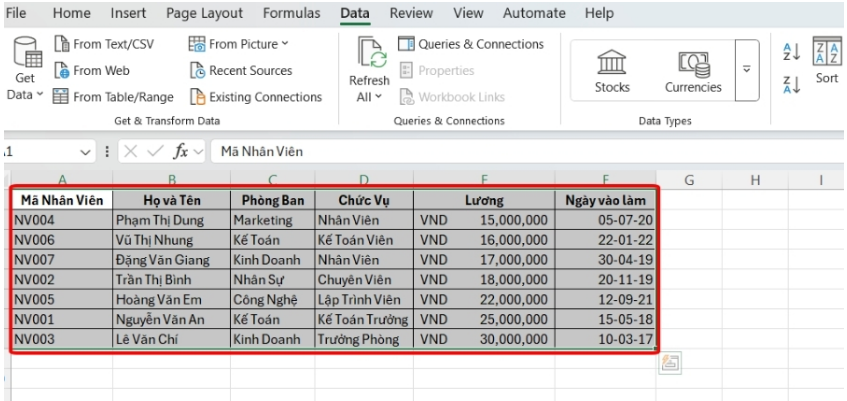Viewport: 847px width, 401px height.
Task: Click cell Đặng Văn Giang
Action: click(x=172, y=260)
